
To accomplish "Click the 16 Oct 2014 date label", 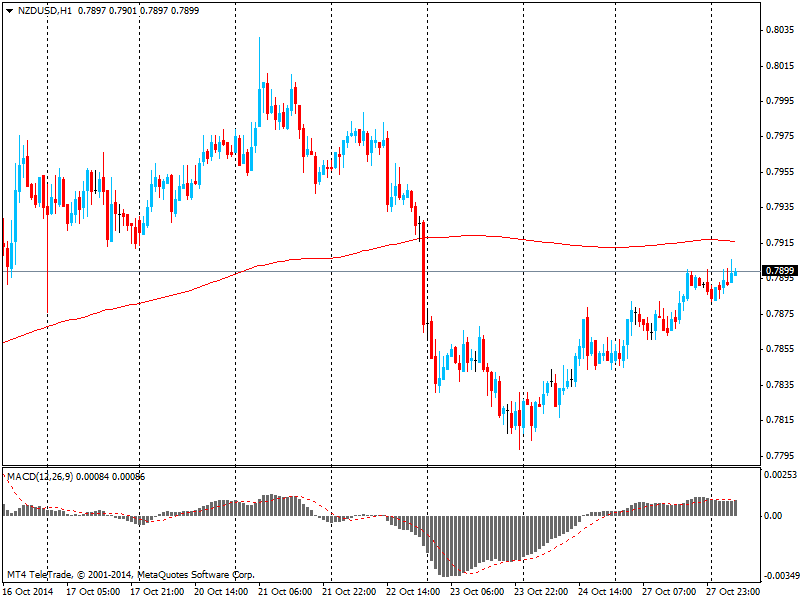I will pyautogui.click(x=29, y=591).
